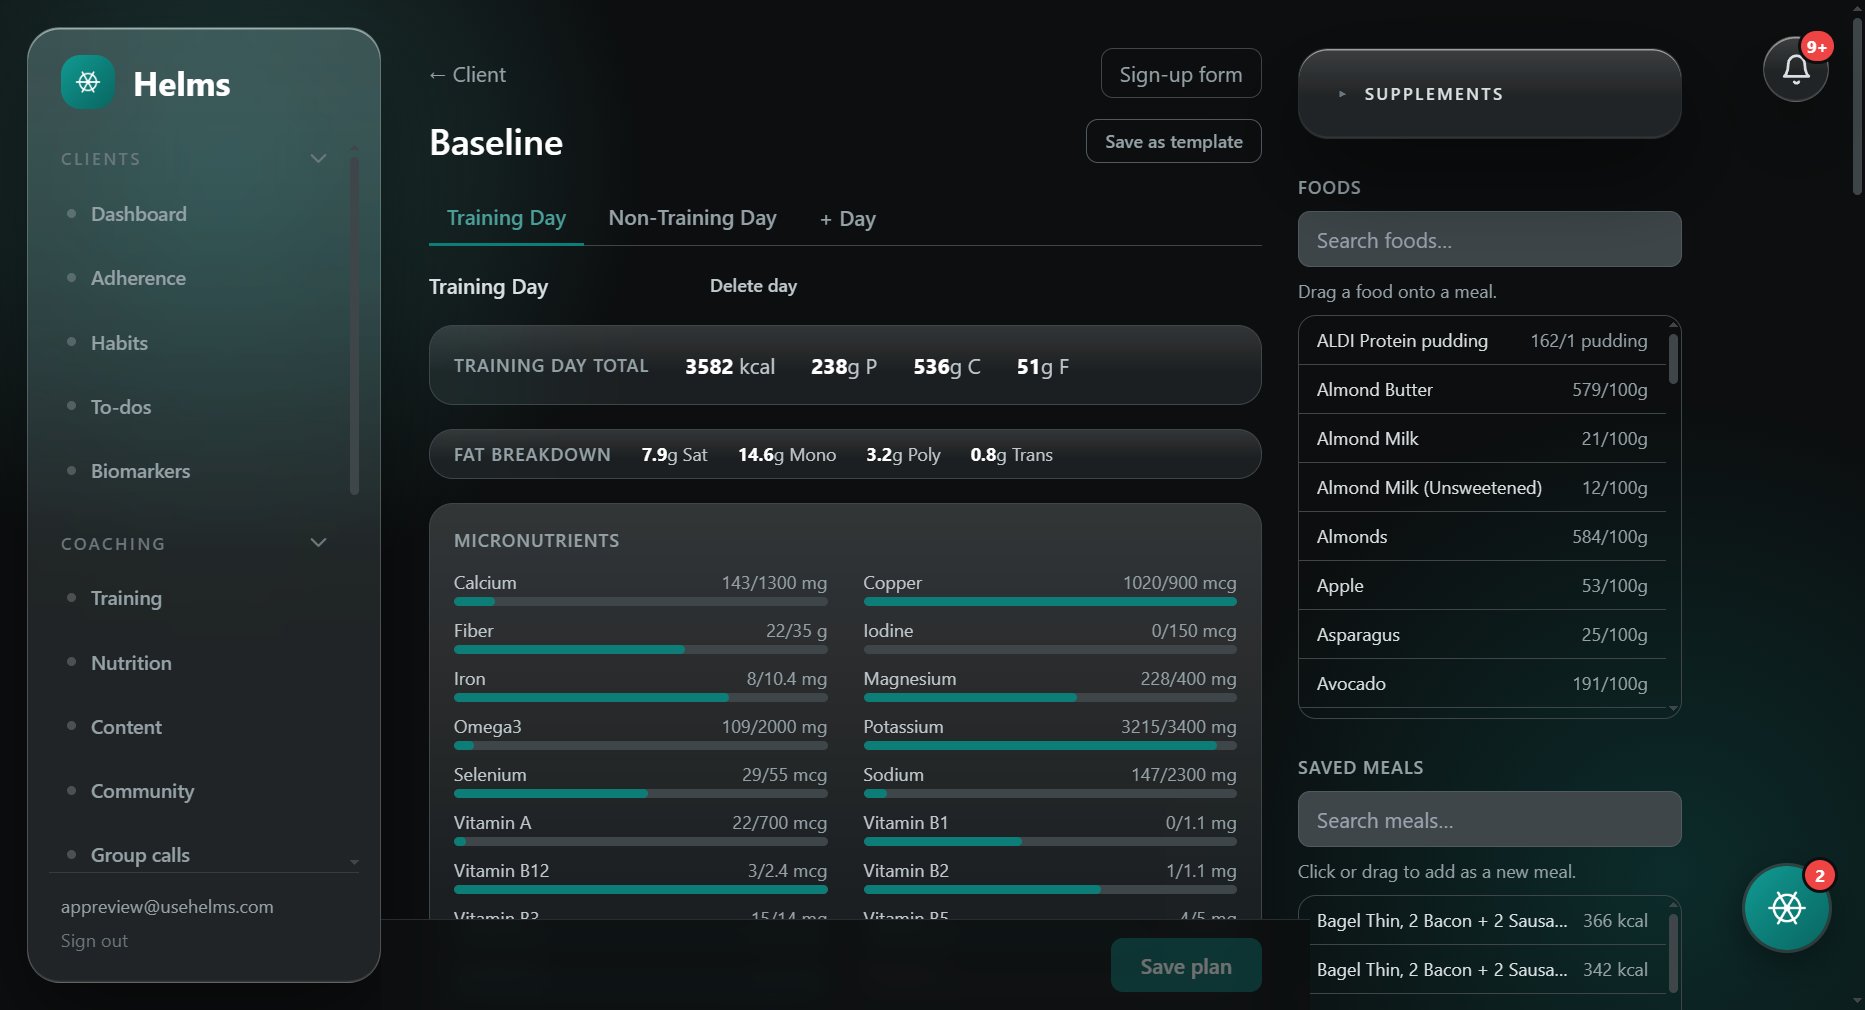Select ALDI Protein pudding food

(x=1482, y=341)
